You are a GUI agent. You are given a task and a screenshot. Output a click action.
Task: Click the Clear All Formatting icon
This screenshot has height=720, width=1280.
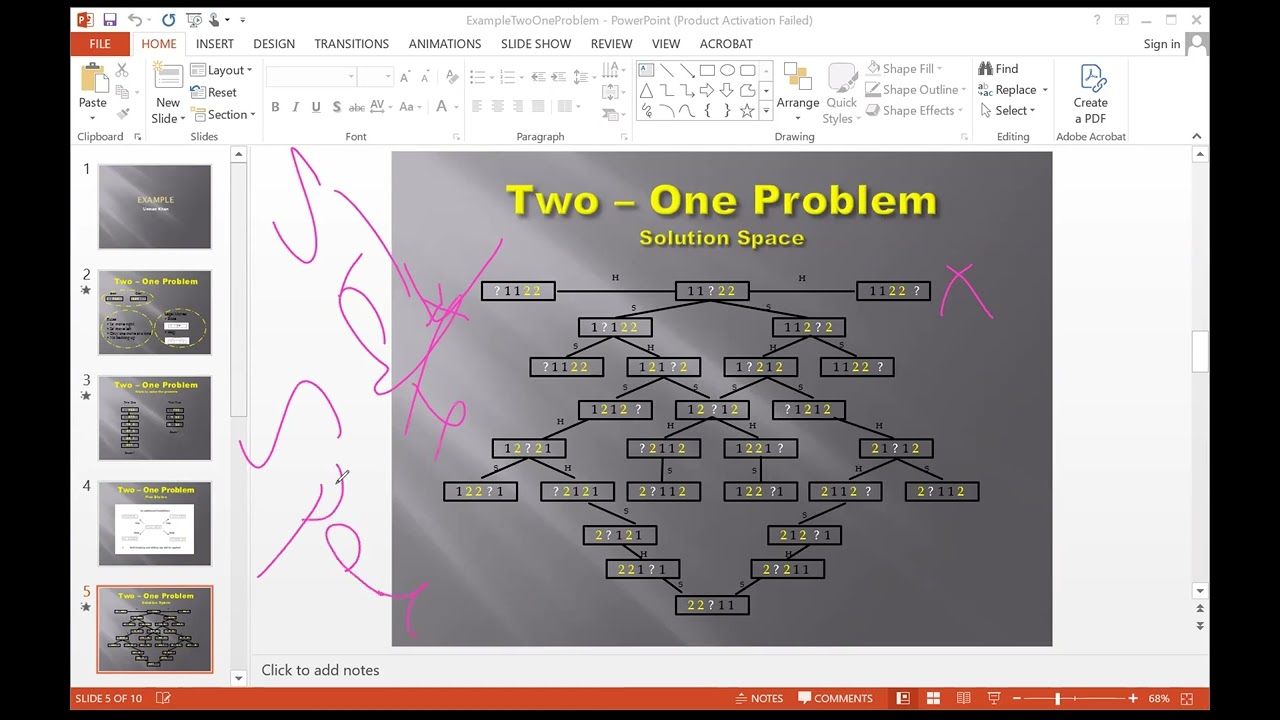coord(452,77)
